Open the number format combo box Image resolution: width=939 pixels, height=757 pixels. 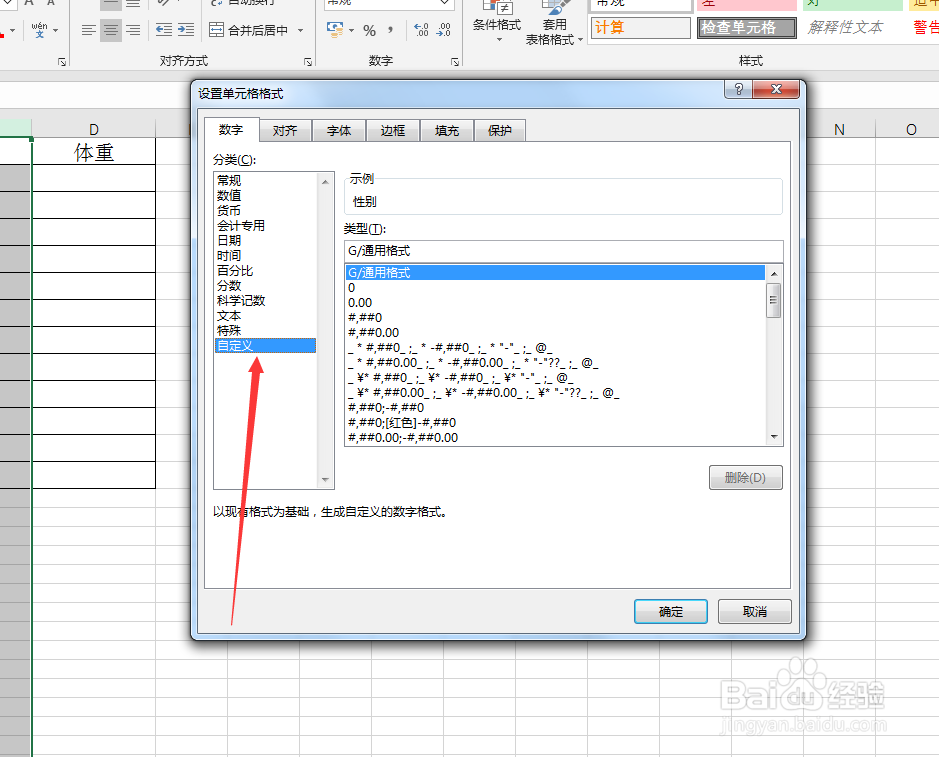pos(389,4)
